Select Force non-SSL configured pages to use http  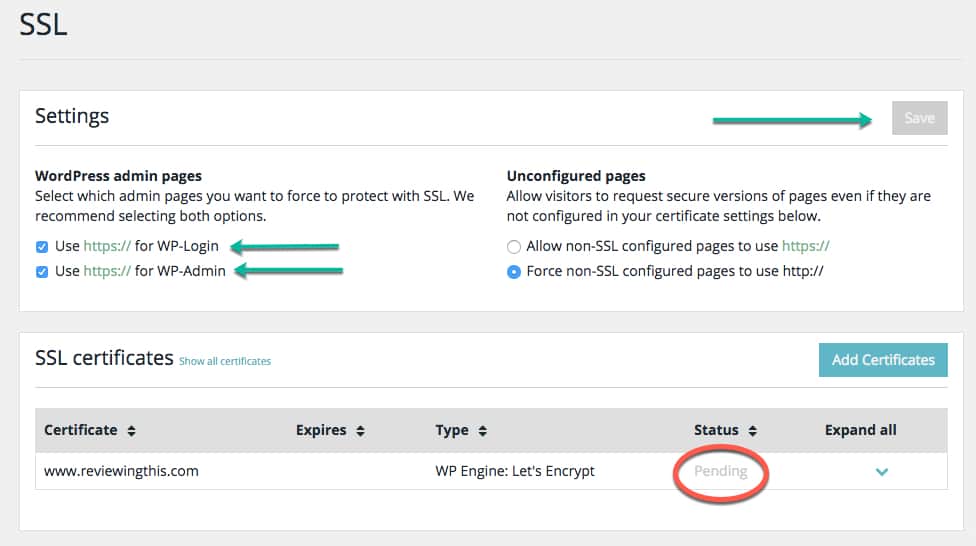[x=514, y=271]
